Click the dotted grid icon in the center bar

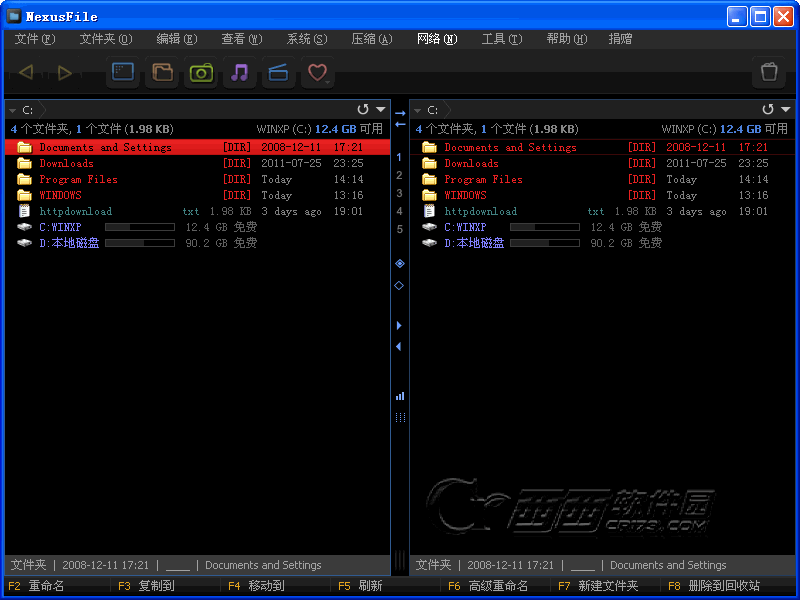coord(400,417)
